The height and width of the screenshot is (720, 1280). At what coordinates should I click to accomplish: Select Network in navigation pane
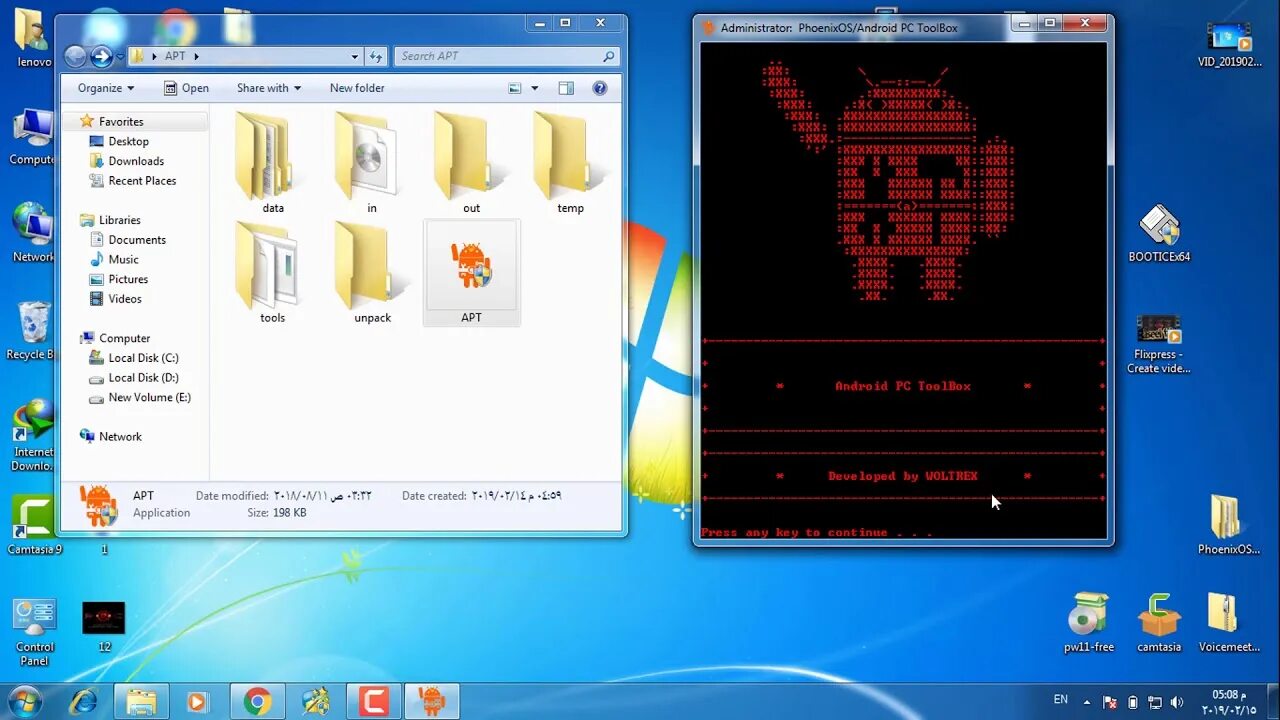click(120, 437)
